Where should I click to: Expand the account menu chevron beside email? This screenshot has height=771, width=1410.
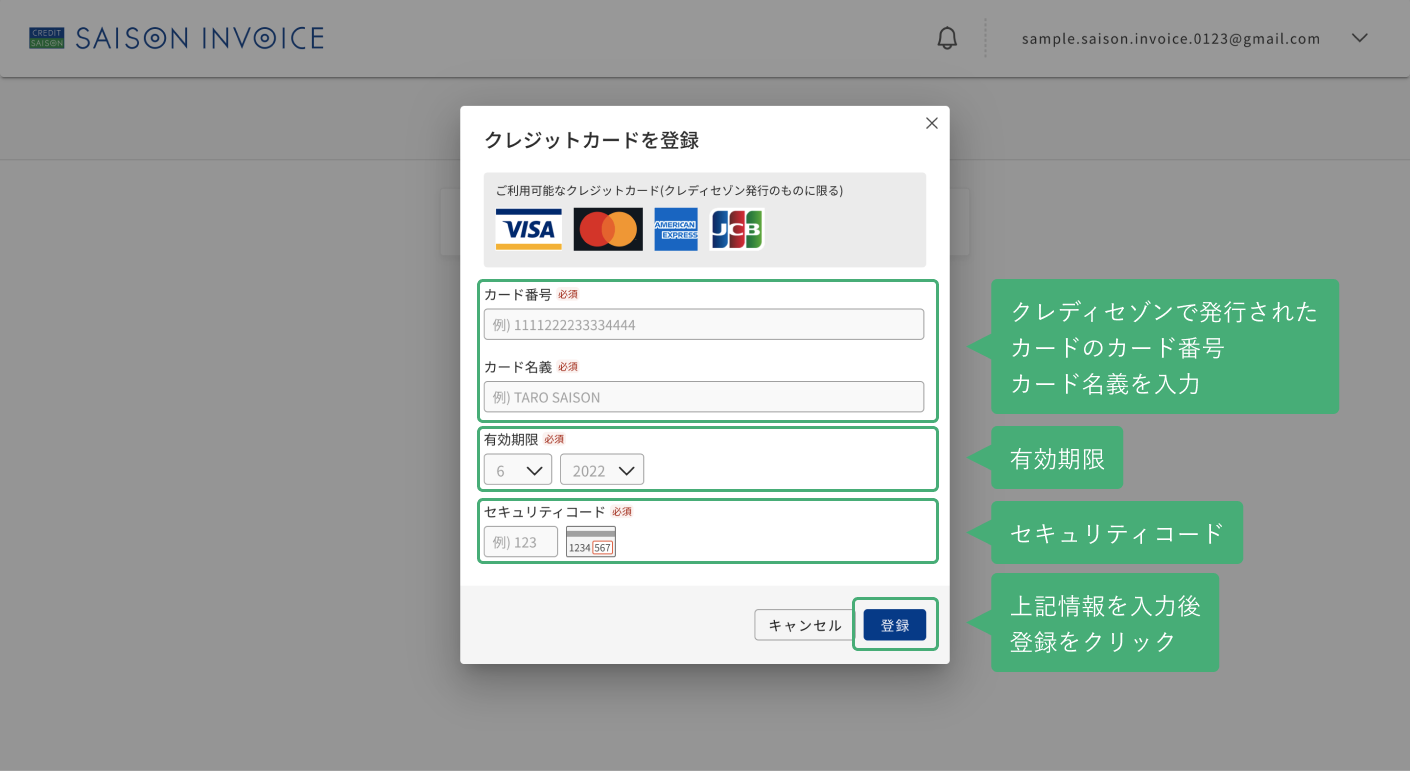pyautogui.click(x=1359, y=38)
